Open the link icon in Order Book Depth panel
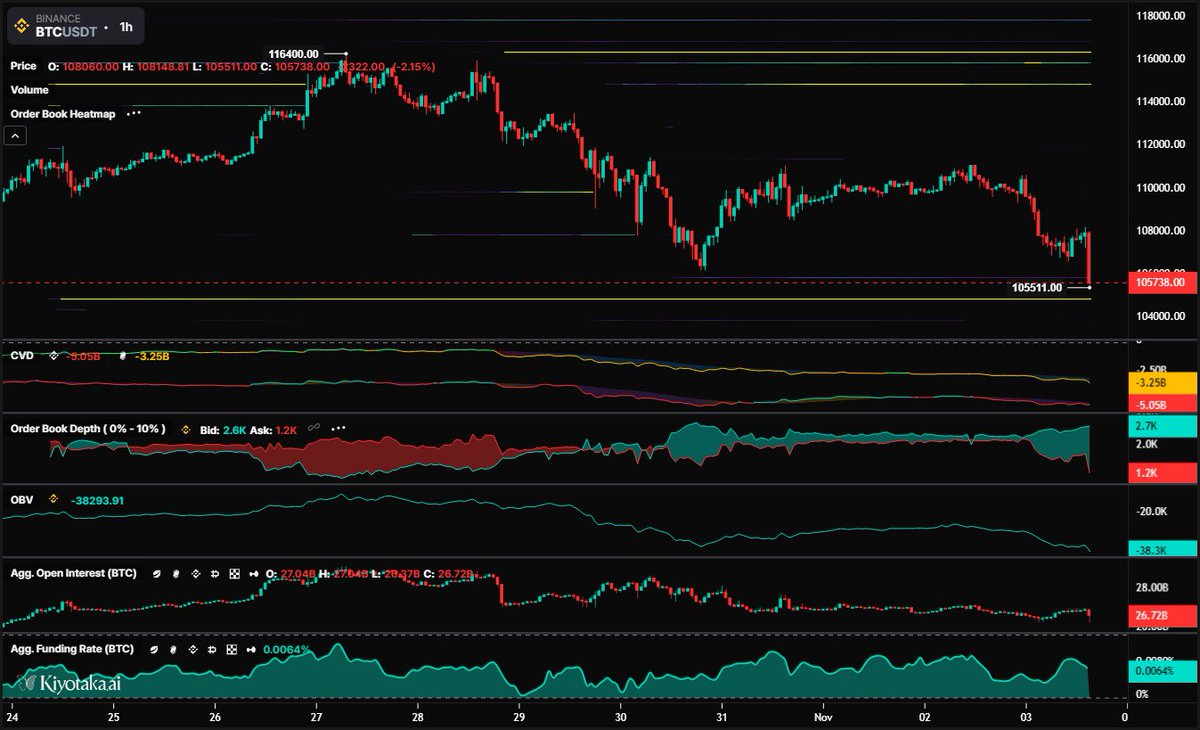This screenshot has height=730, width=1200. click(x=313, y=430)
